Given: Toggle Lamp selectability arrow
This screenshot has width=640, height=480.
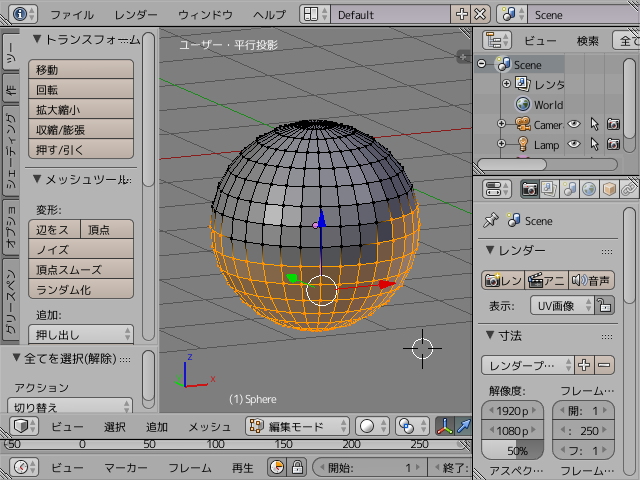Looking at the screenshot, I should tap(594, 144).
